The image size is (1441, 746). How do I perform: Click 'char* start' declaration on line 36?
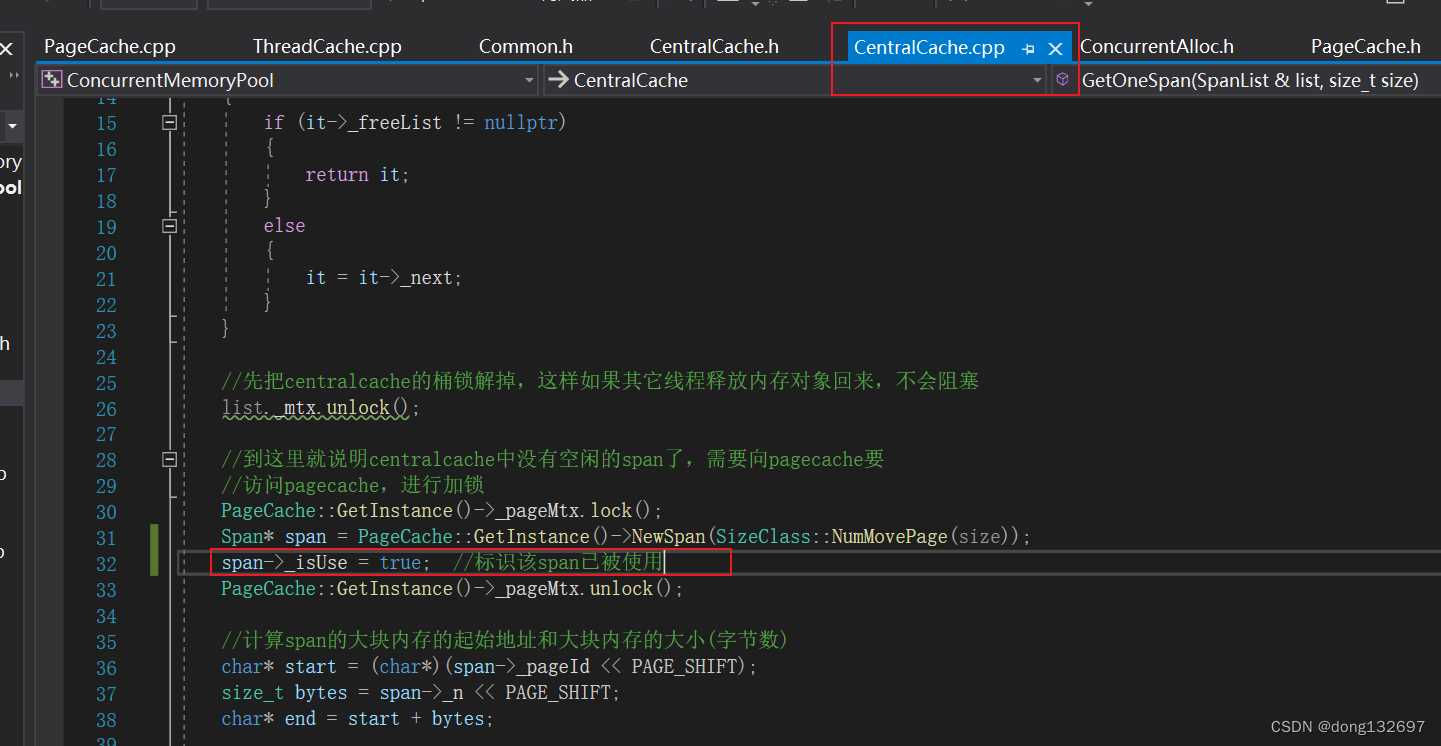click(x=279, y=668)
